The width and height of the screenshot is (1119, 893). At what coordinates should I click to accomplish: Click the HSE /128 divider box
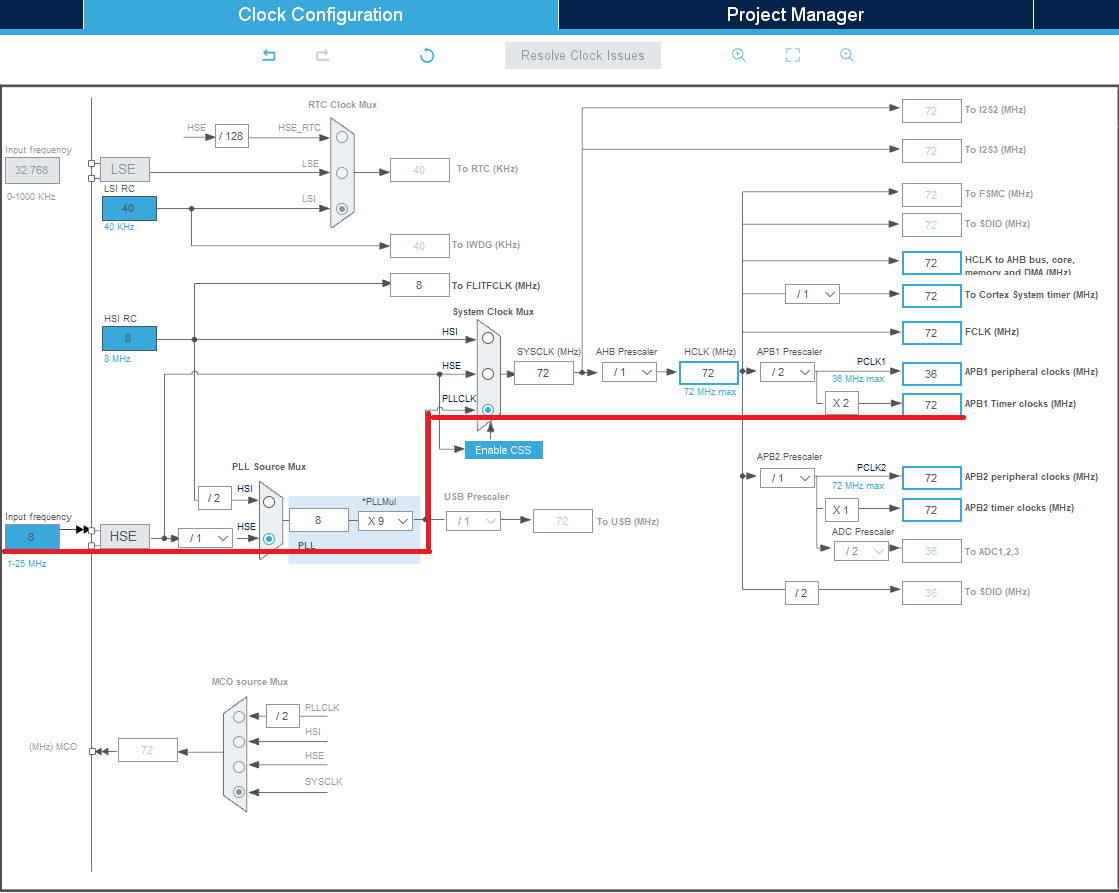click(x=232, y=136)
